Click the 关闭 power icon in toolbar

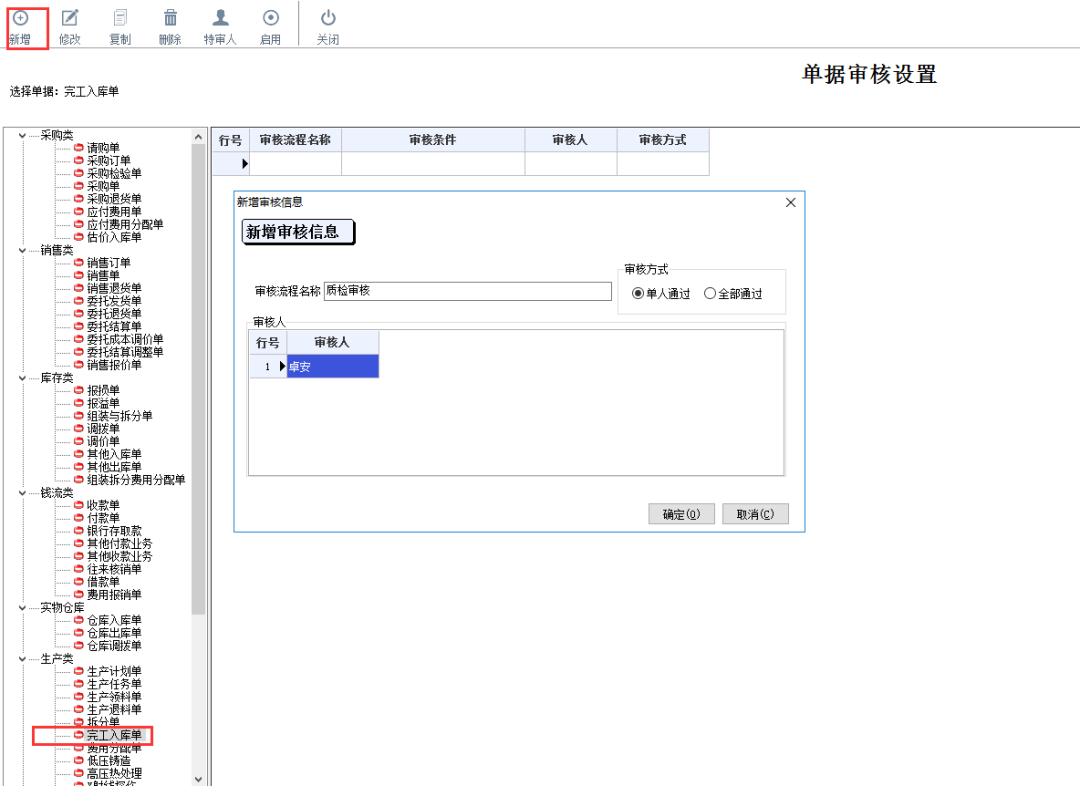click(328, 18)
